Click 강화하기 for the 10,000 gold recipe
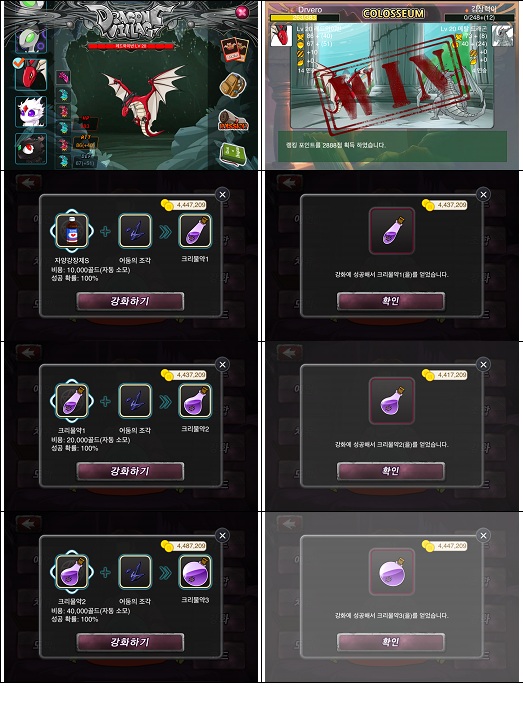Screen dimensions: 523x713 coord(130,301)
